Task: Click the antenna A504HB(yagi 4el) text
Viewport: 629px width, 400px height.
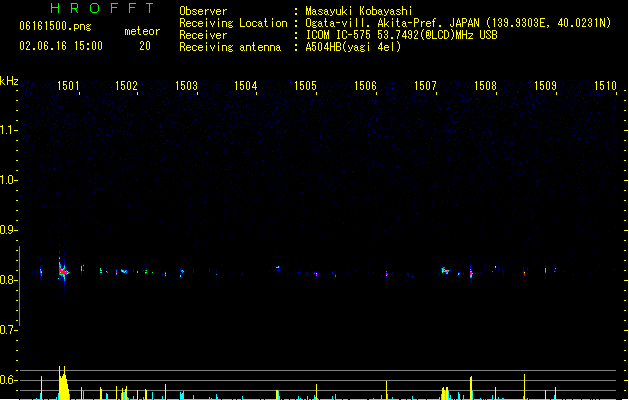Action: pyautogui.click(x=353, y=47)
